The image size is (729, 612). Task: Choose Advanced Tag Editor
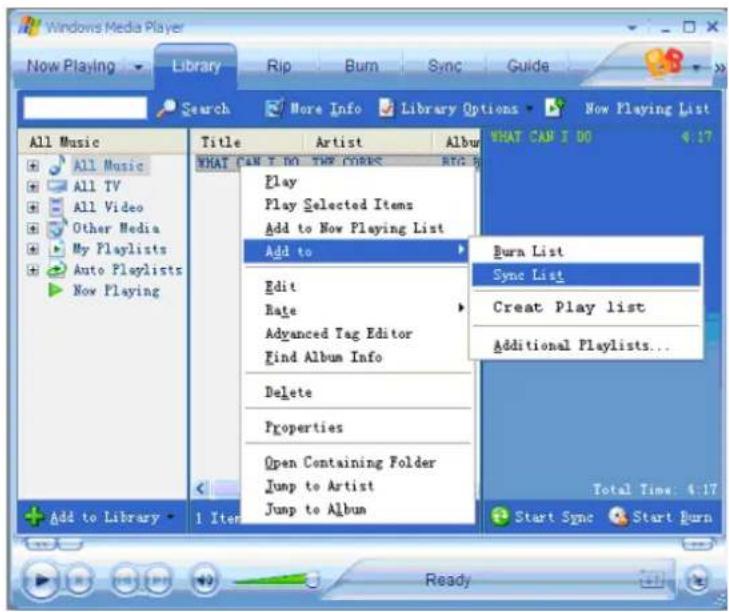point(359,333)
